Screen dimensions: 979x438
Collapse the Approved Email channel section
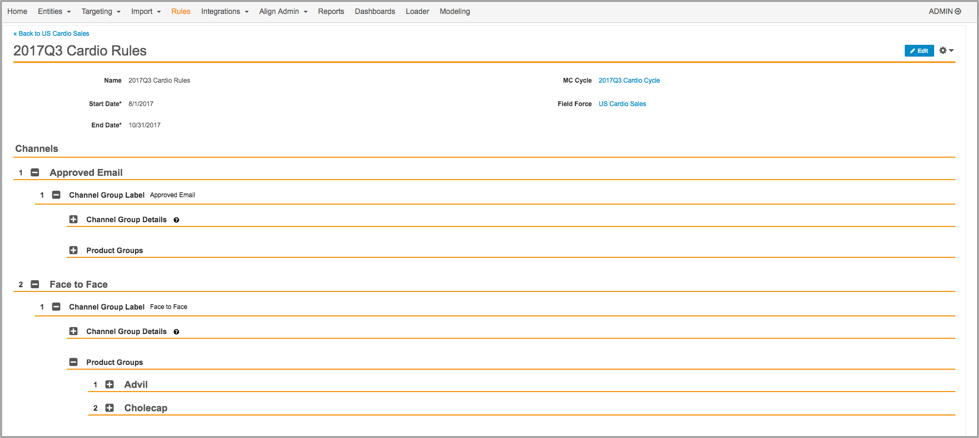(x=35, y=173)
